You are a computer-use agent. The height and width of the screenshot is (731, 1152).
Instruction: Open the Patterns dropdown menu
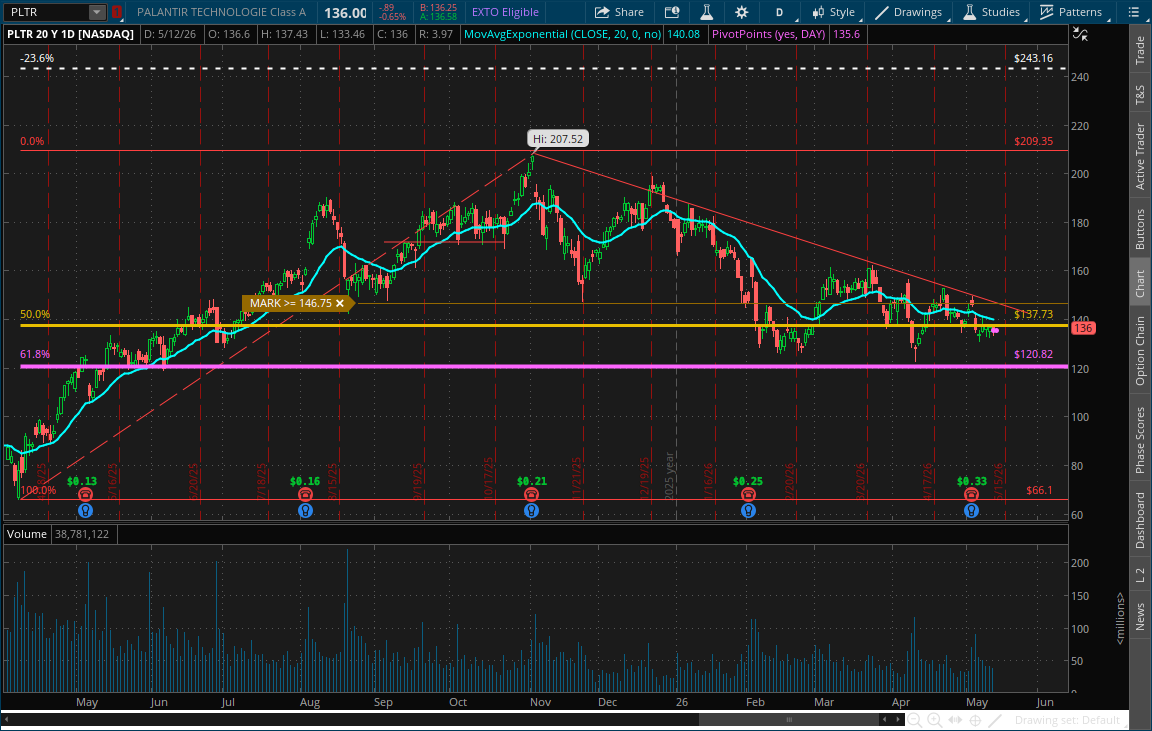click(1071, 12)
